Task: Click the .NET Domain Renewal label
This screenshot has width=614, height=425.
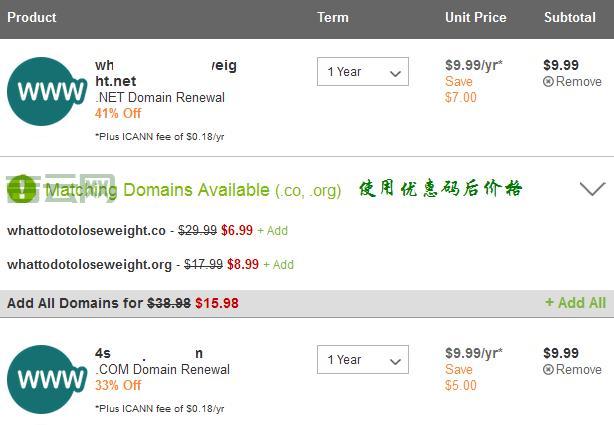Action: coord(160,98)
